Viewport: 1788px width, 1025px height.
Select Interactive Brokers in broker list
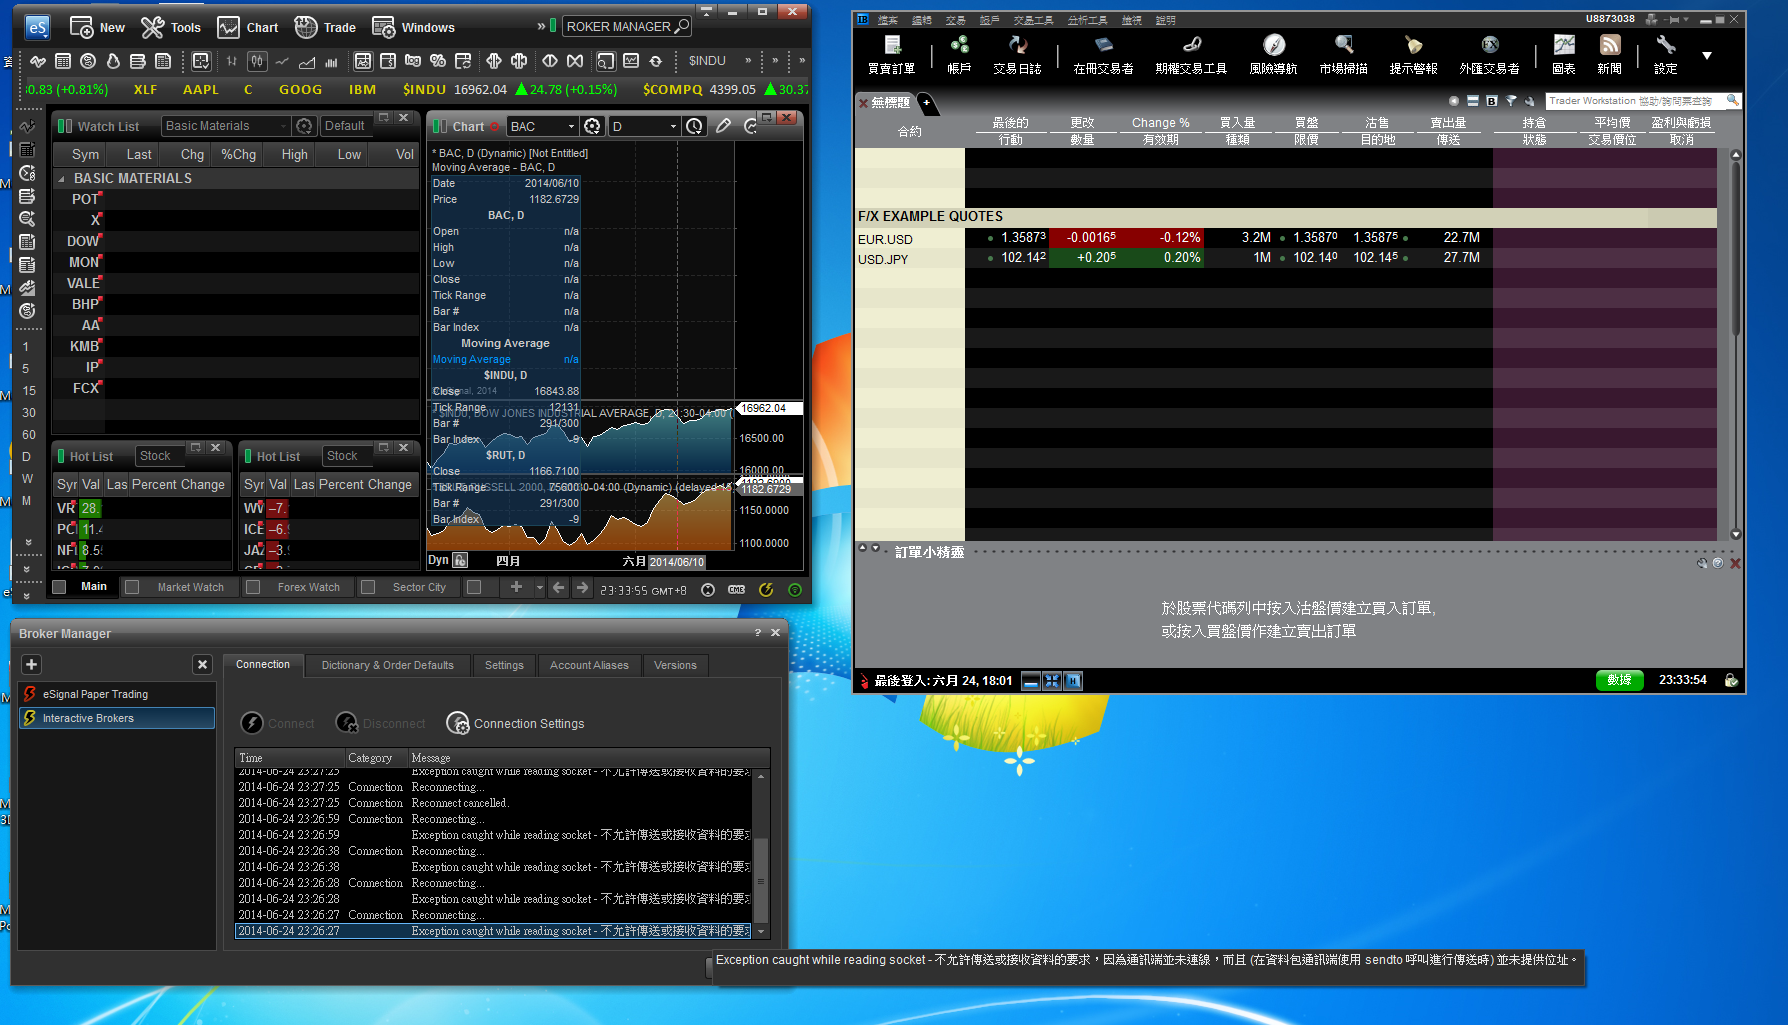click(117, 718)
